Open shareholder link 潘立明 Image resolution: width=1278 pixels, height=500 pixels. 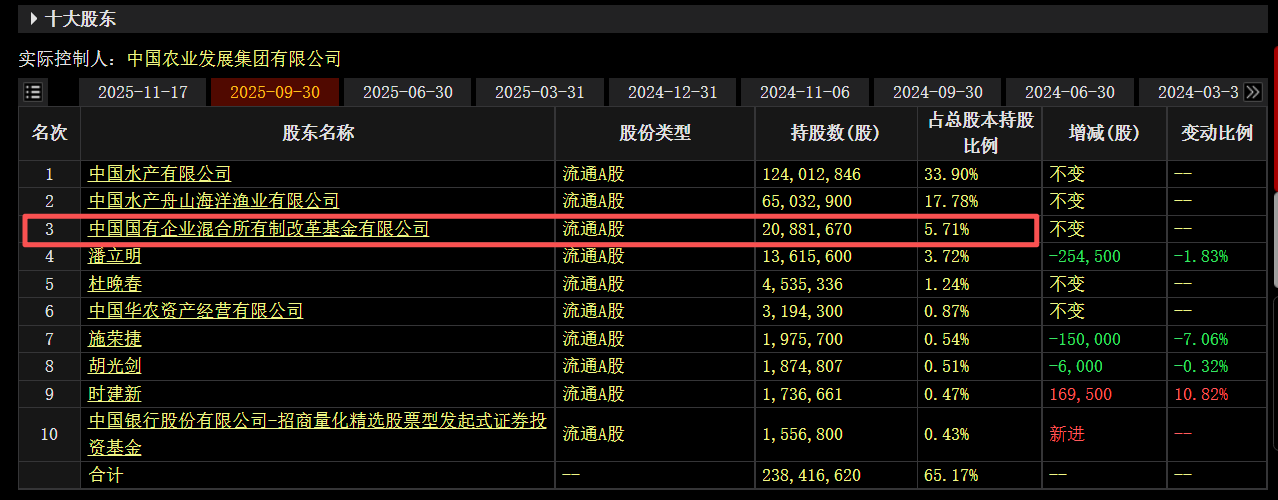(115, 256)
